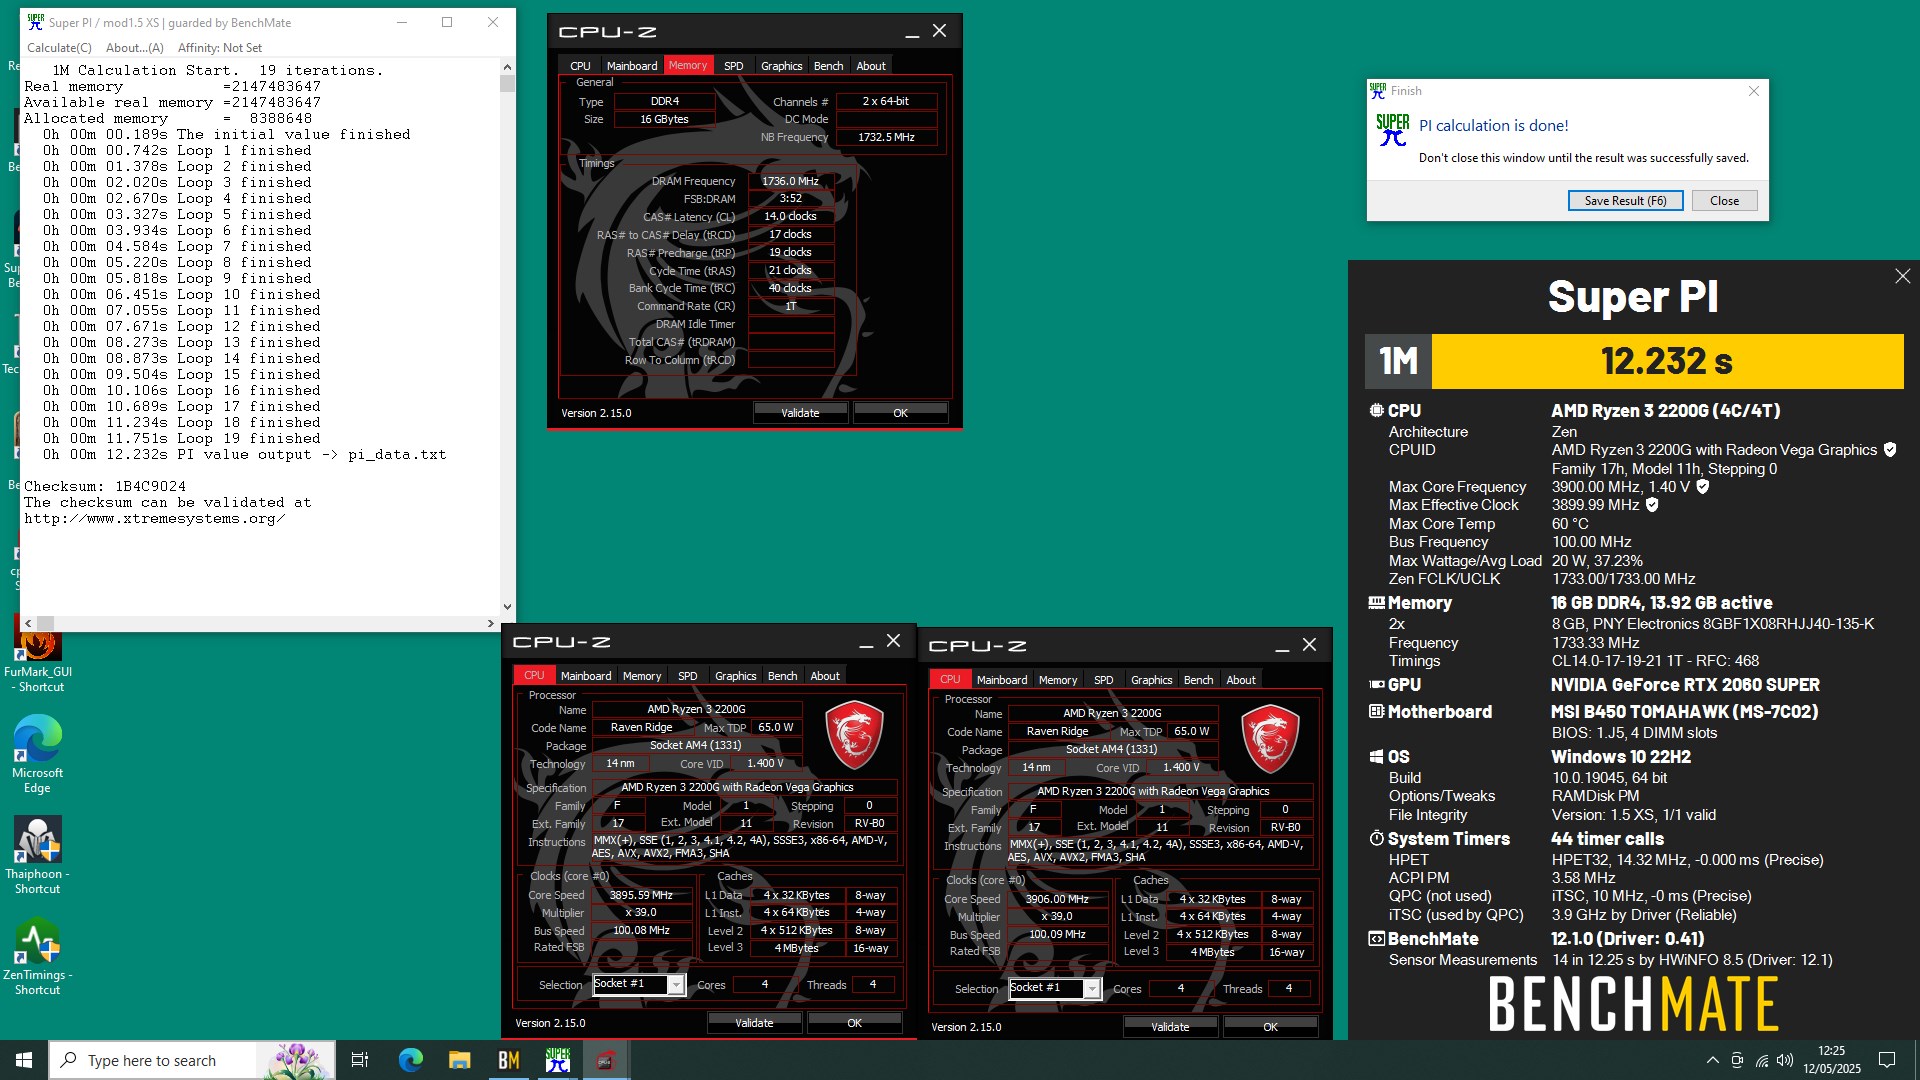Screen dimensions: 1920x1080
Task: Click Checksum: 1B4C9024 line in Super PI
Action: pos(105,486)
